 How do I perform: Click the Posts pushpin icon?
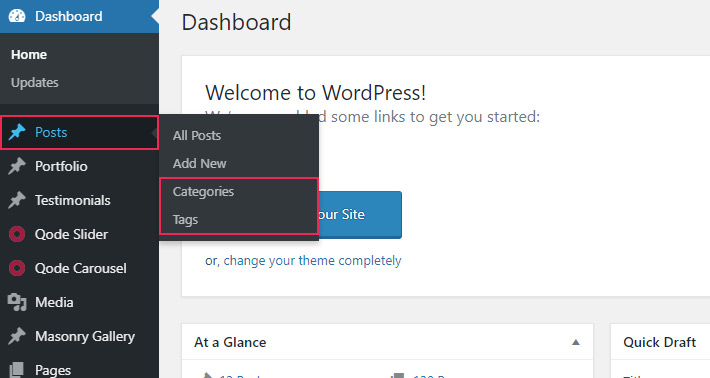pos(17,132)
